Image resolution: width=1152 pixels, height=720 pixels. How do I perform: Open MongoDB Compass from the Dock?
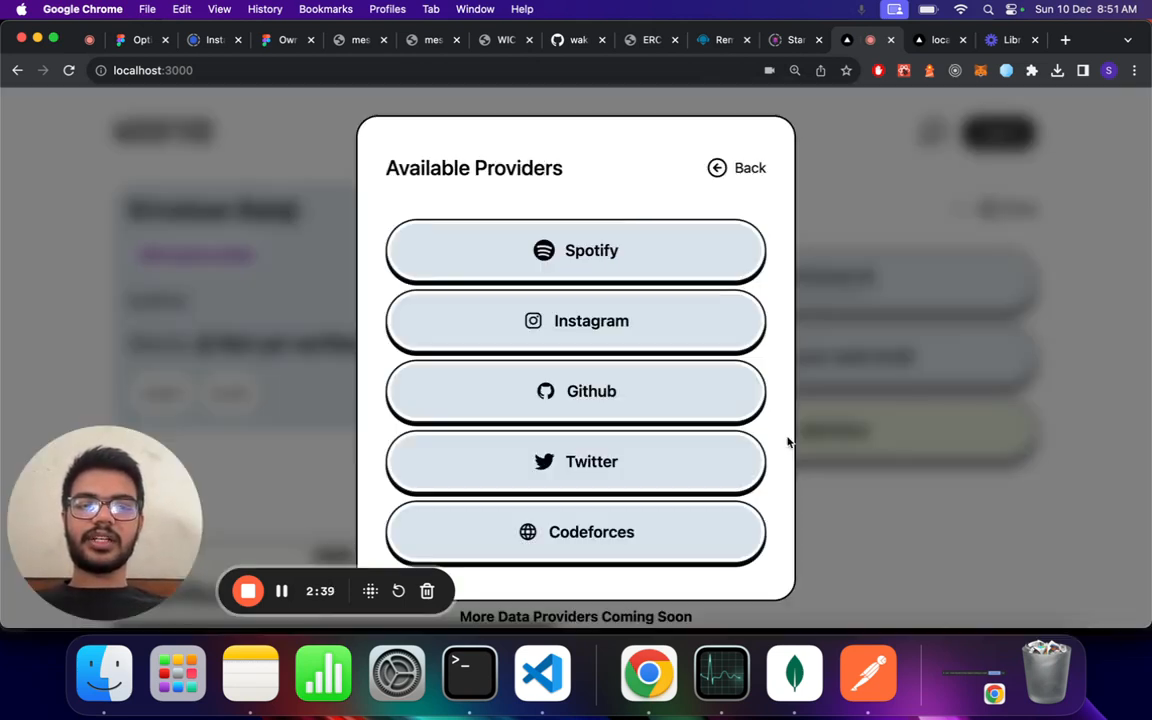pos(795,673)
